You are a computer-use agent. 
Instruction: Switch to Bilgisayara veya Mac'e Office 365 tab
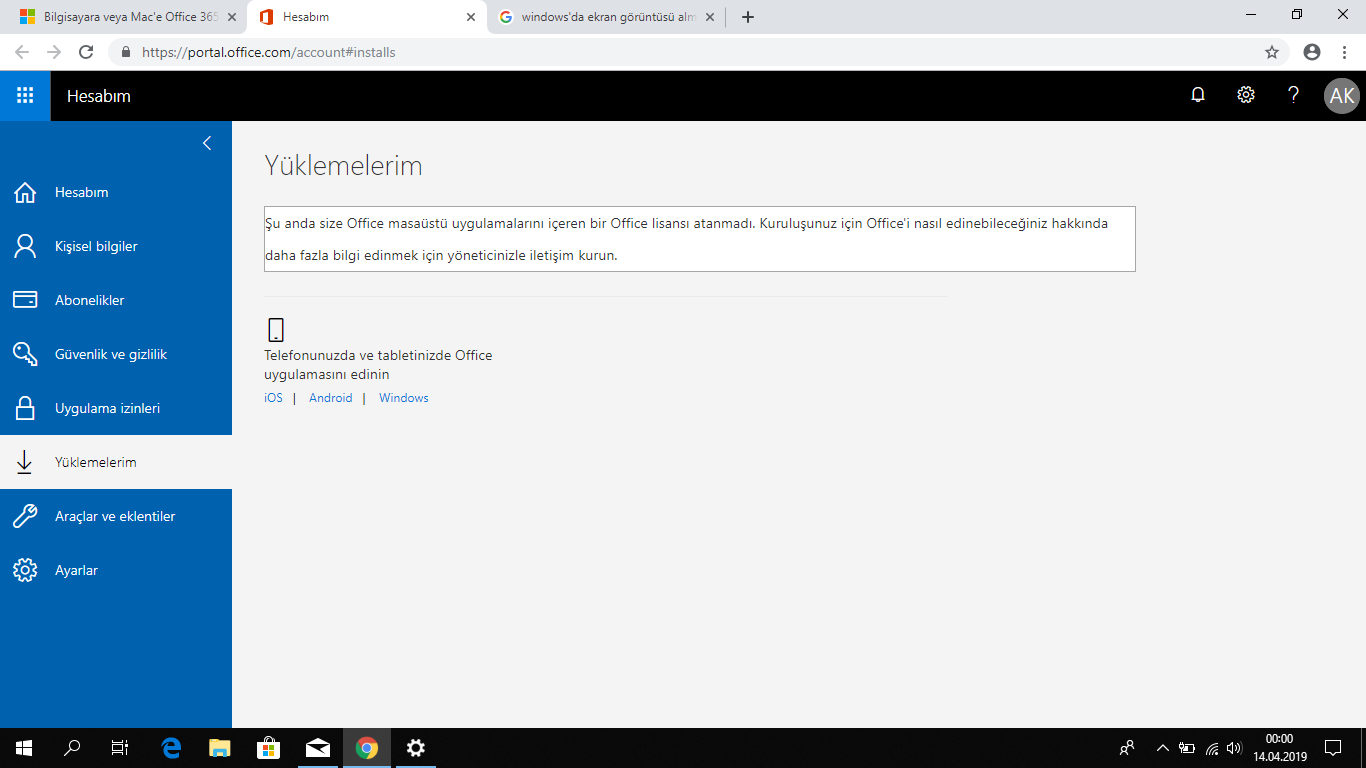click(129, 17)
